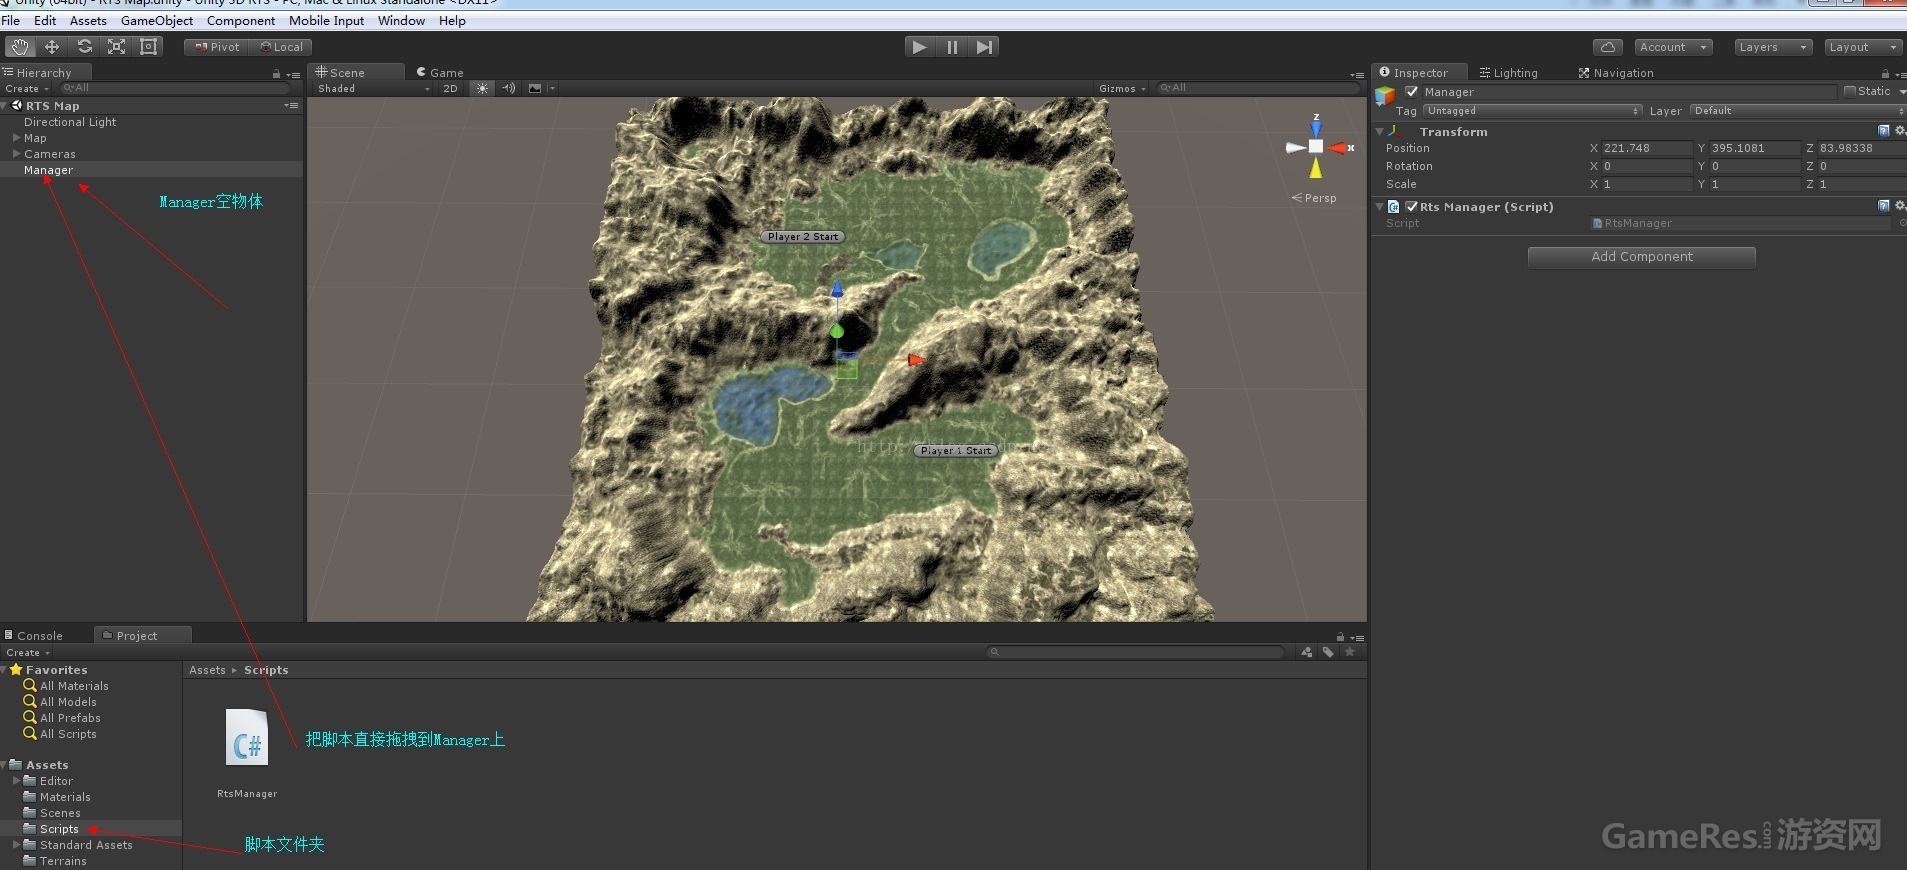Screen dimensions: 1907x870
Task: Click Project save search star icon
Action: point(1350,652)
